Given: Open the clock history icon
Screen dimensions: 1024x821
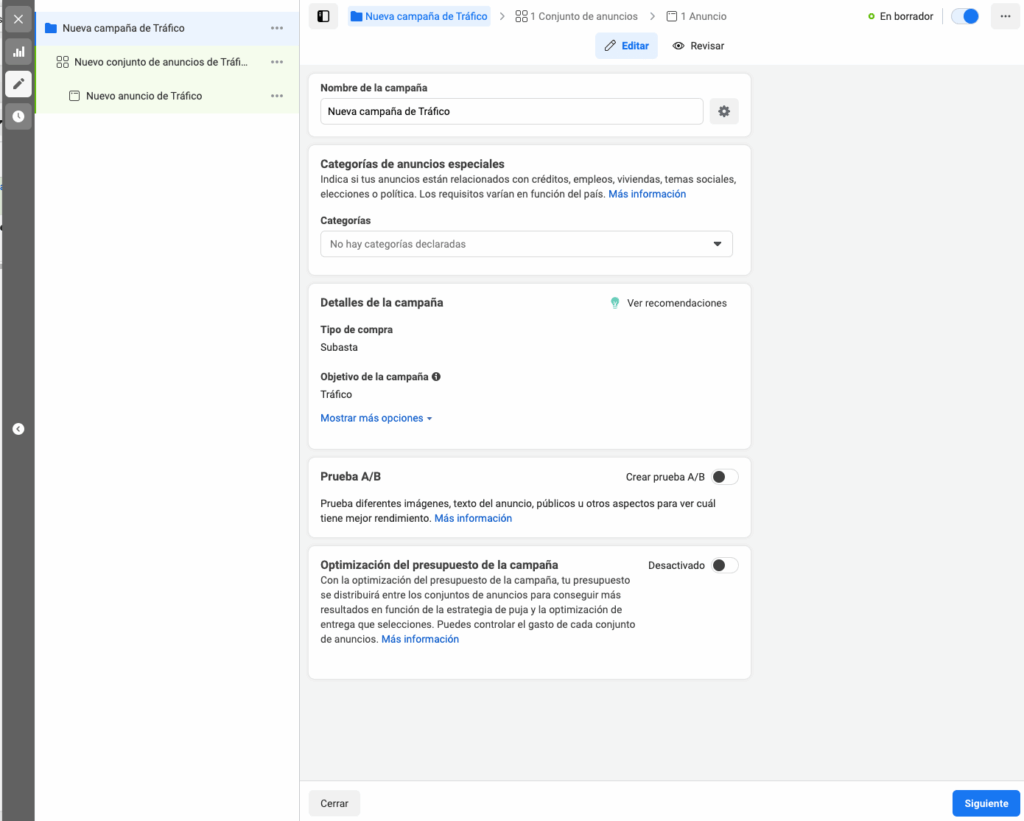Looking at the screenshot, I should [18, 117].
